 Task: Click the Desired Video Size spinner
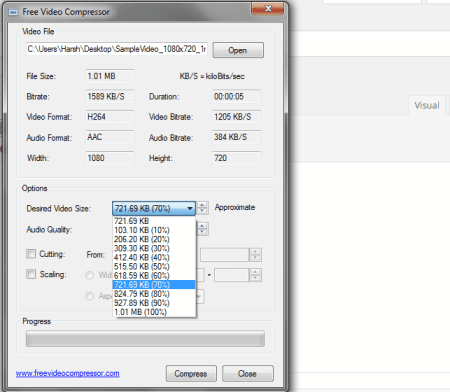202,208
